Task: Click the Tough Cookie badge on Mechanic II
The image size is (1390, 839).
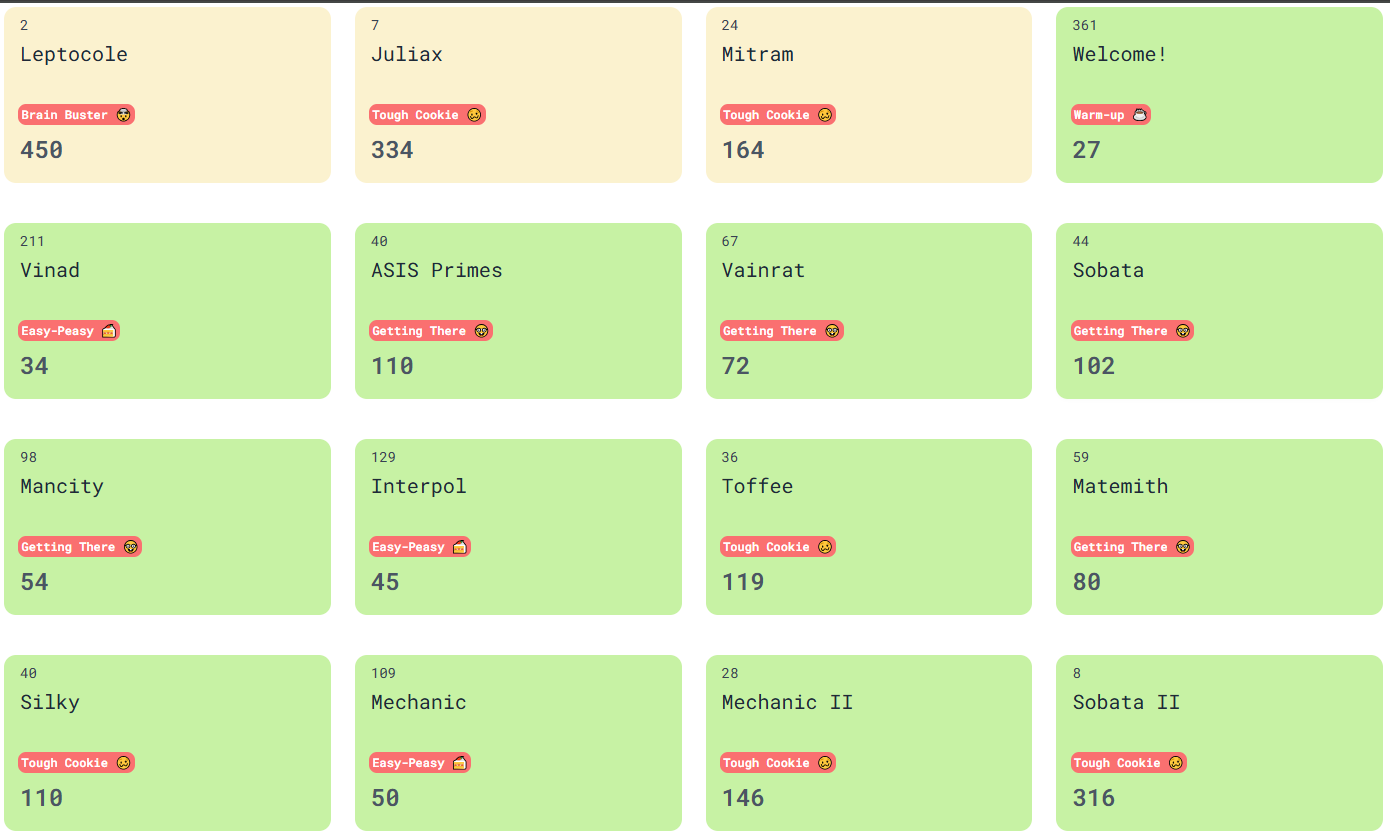Action: [778, 763]
